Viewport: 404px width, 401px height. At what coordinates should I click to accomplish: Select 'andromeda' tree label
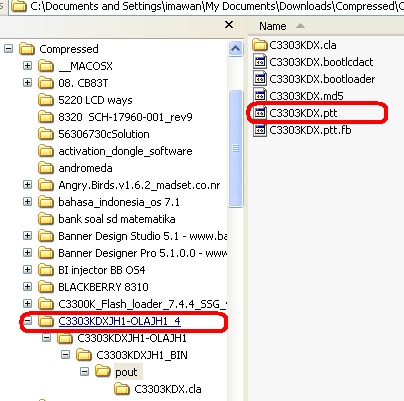[x=85, y=168]
